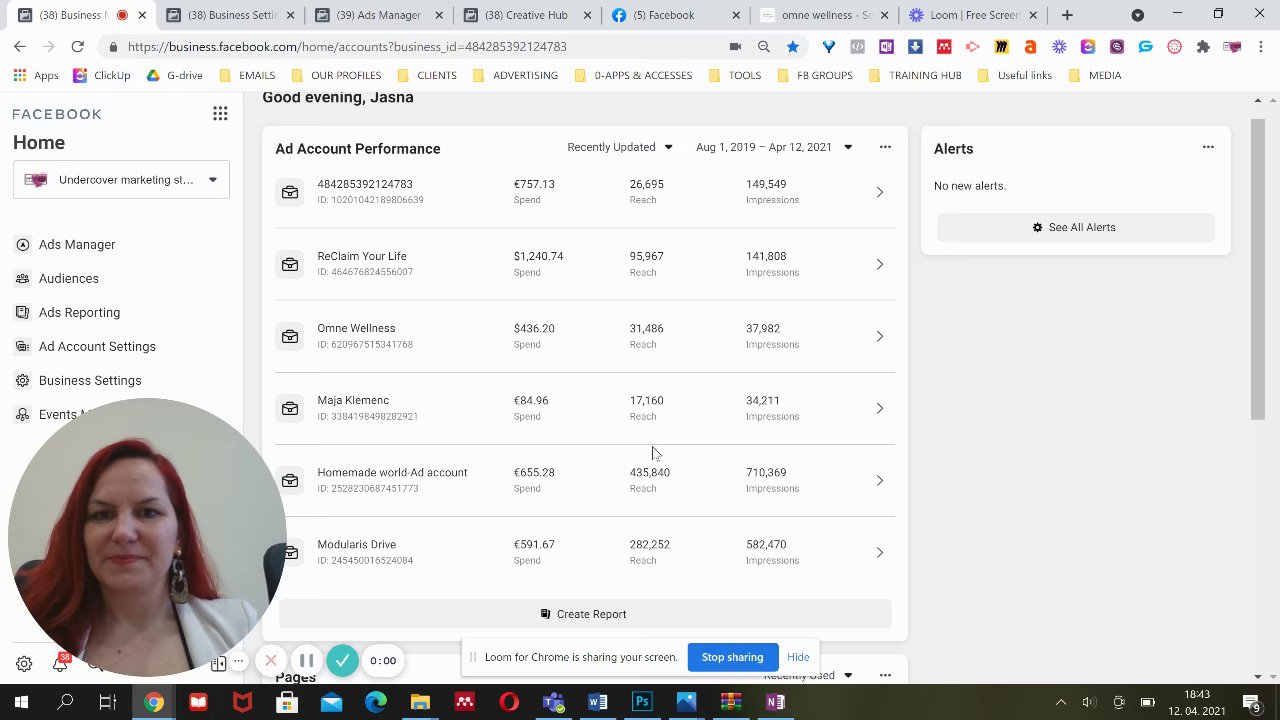Open a new browser tab

(x=1067, y=15)
